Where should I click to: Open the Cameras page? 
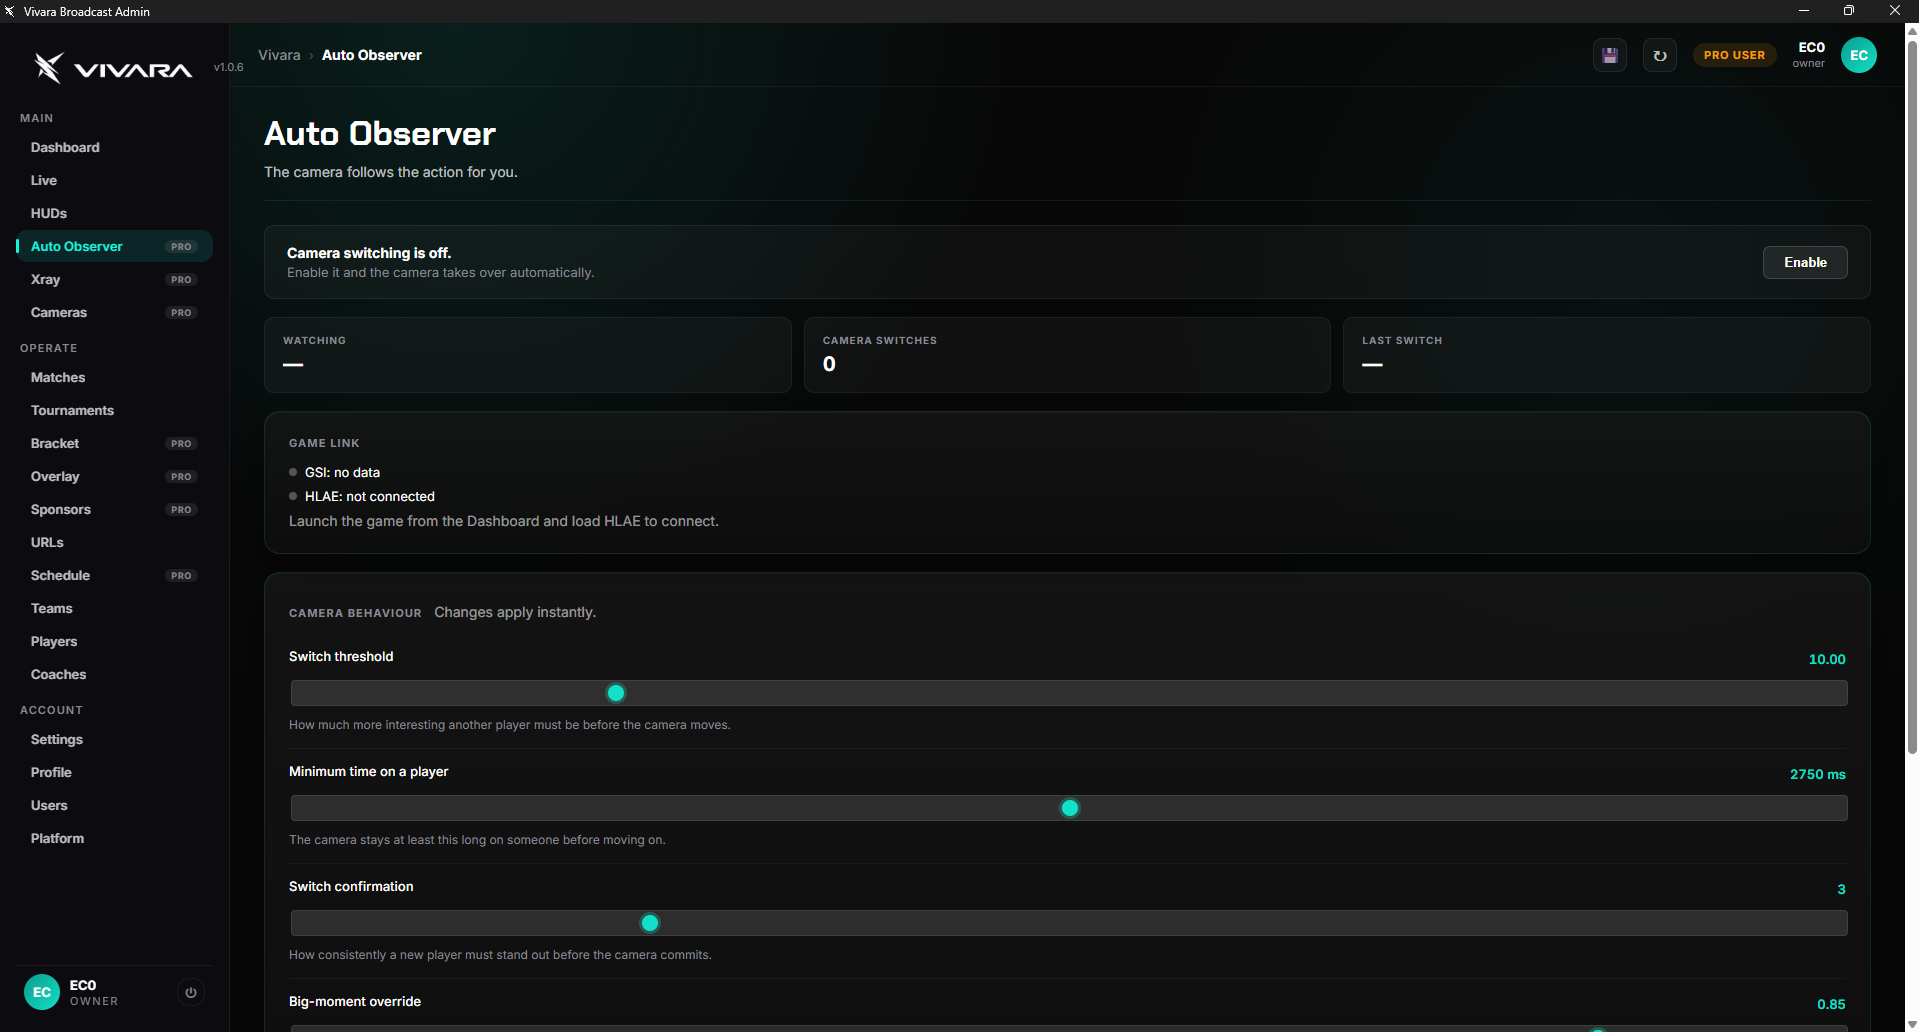(115, 312)
